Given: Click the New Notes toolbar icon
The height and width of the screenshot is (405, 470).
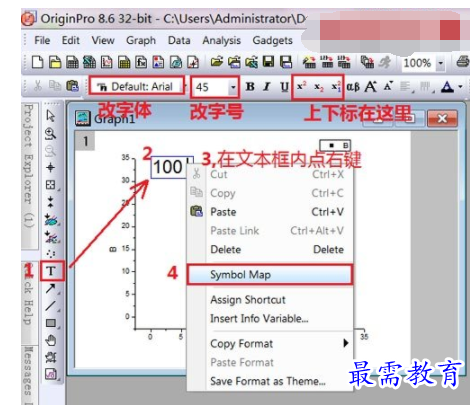Looking at the screenshot, I should [x=176, y=62].
